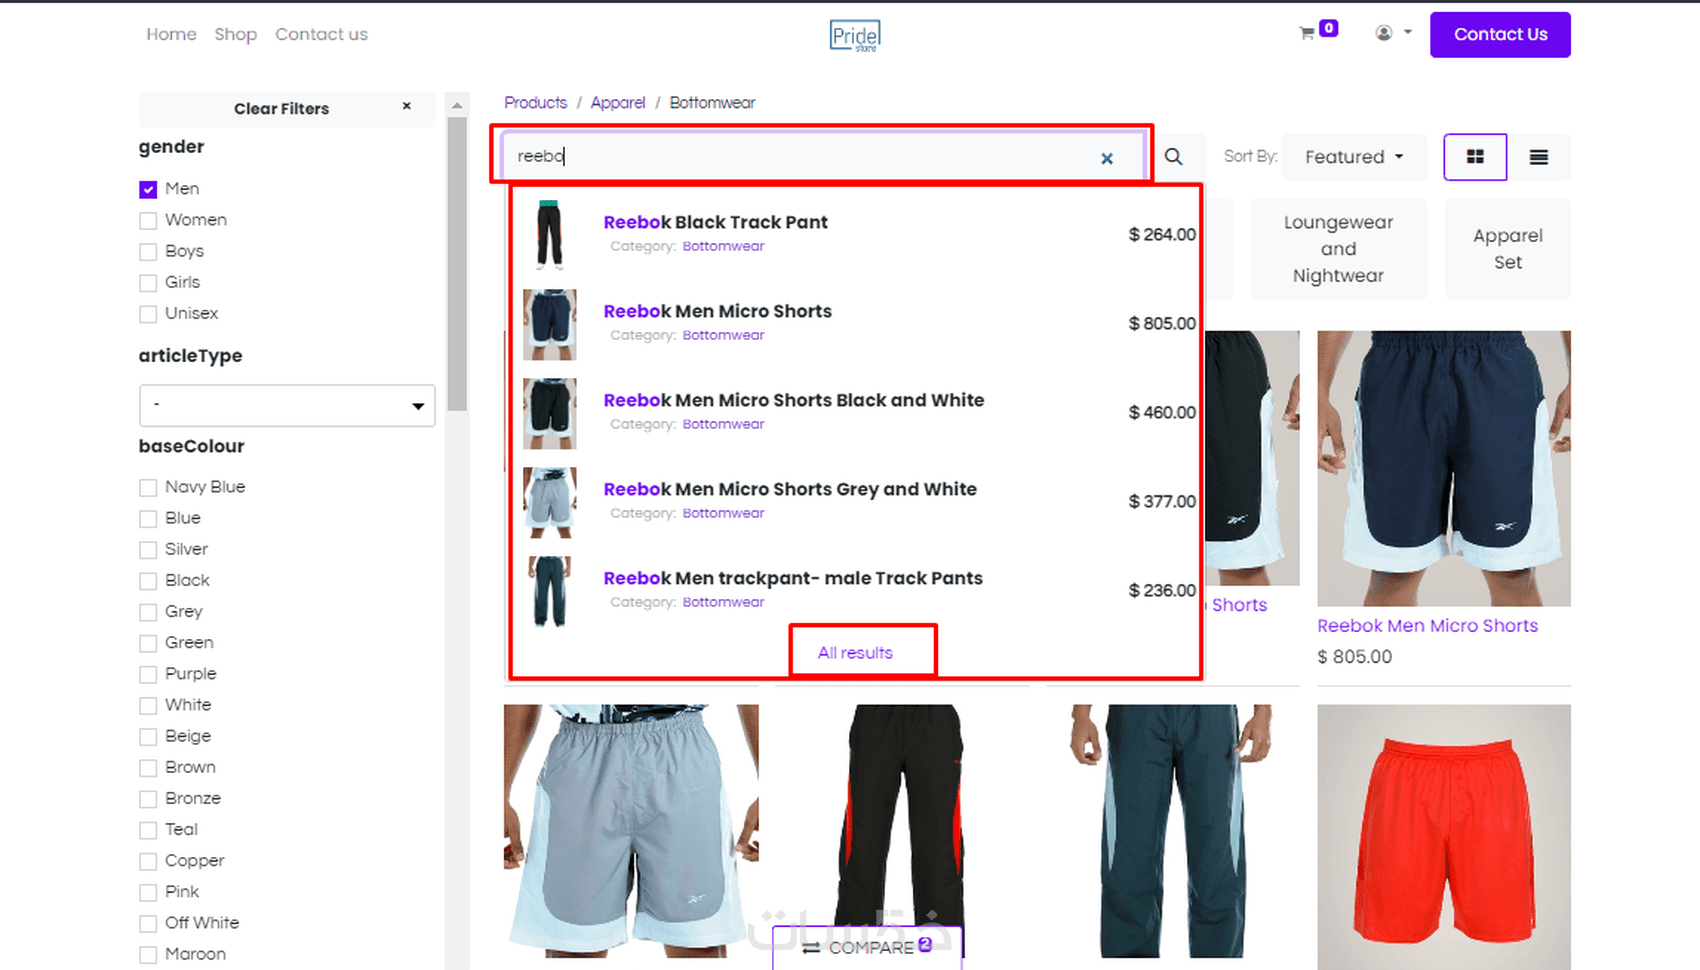Click the X in Clear Filters

pos(407,106)
